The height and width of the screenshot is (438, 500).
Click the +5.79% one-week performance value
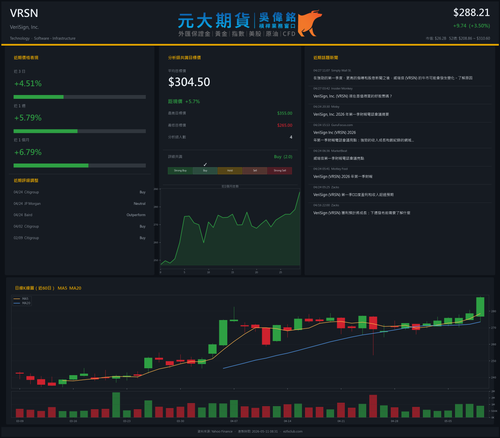point(28,118)
